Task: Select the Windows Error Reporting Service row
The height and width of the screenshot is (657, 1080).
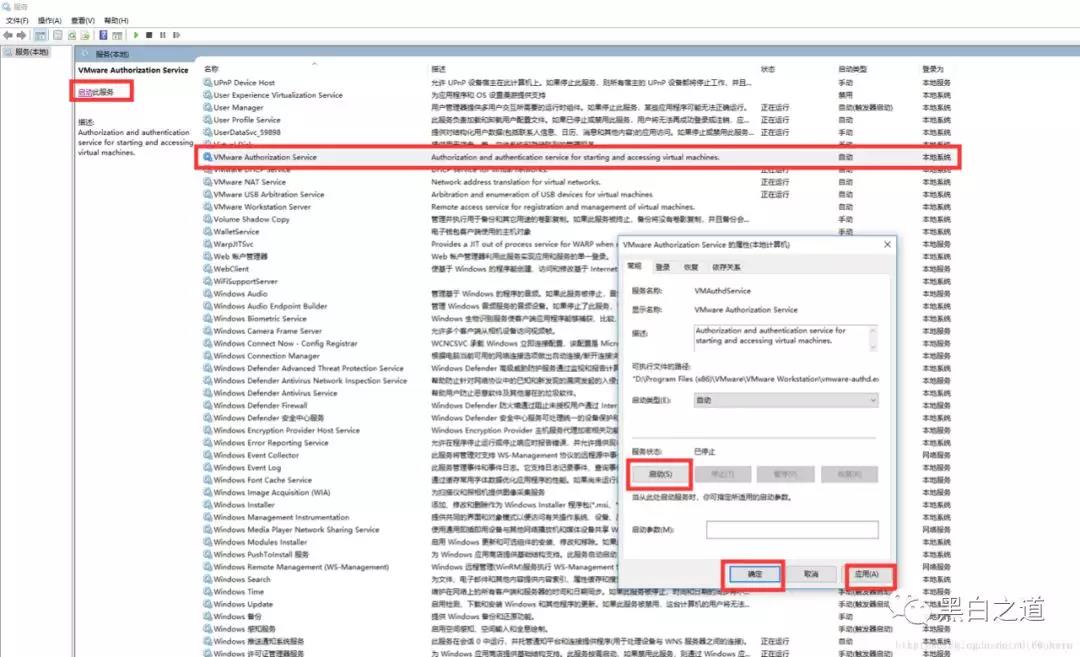Action: 577,443
